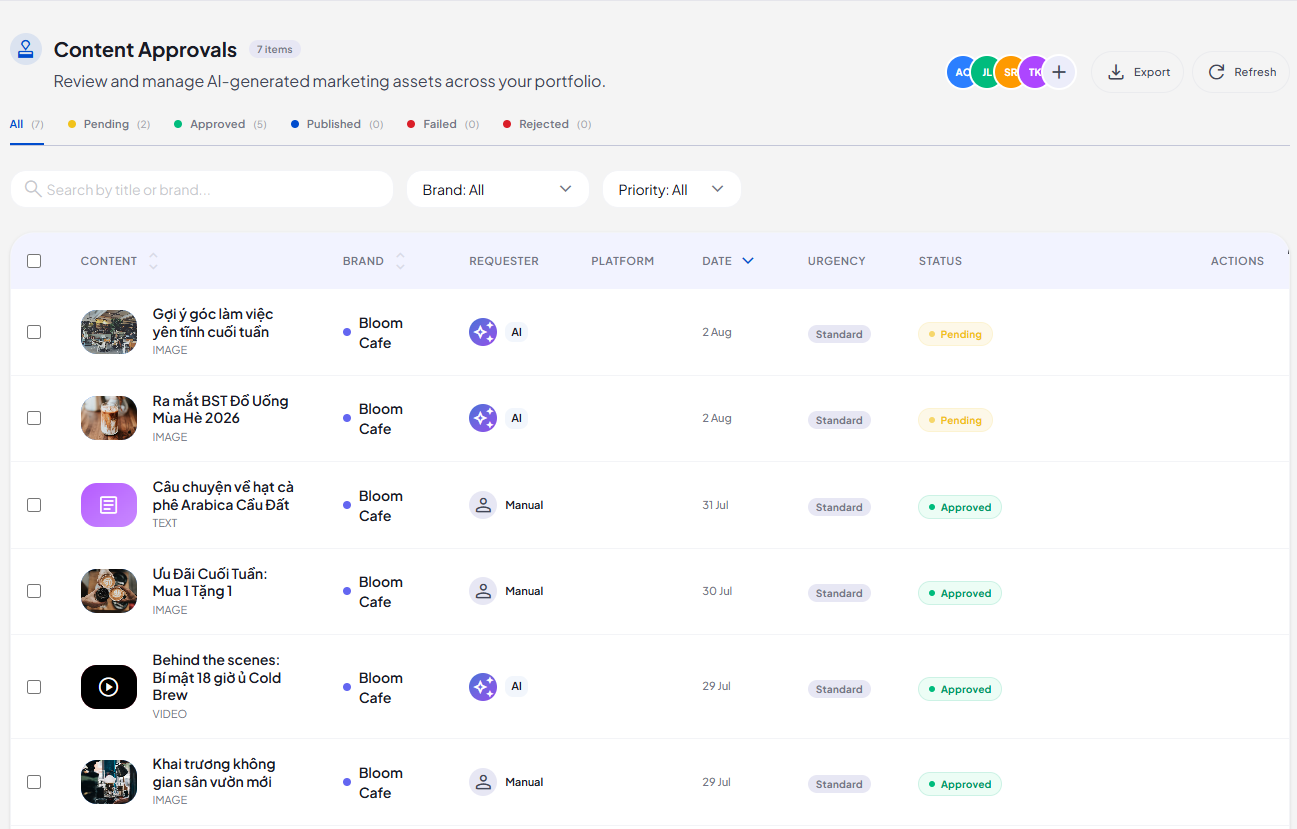Click the Export button
This screenshot has width=1297, height=829.
pos(1138,72)
